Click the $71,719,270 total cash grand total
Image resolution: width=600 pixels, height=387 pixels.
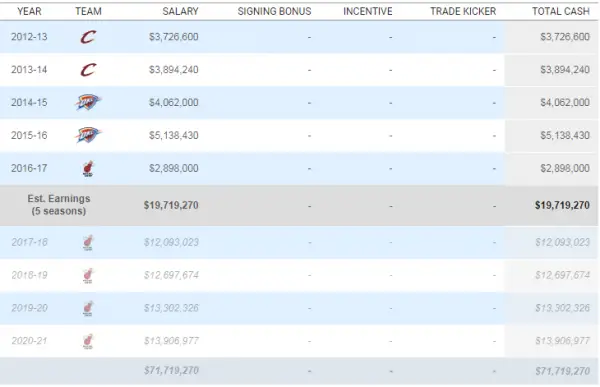tap(562, 371)
